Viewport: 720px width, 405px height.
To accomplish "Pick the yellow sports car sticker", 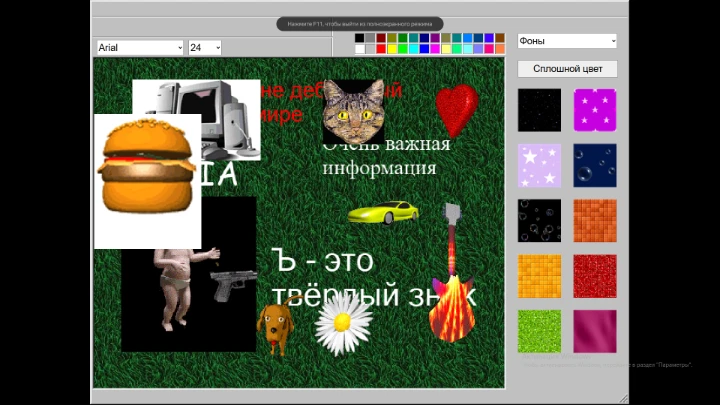I will (383, 213).
